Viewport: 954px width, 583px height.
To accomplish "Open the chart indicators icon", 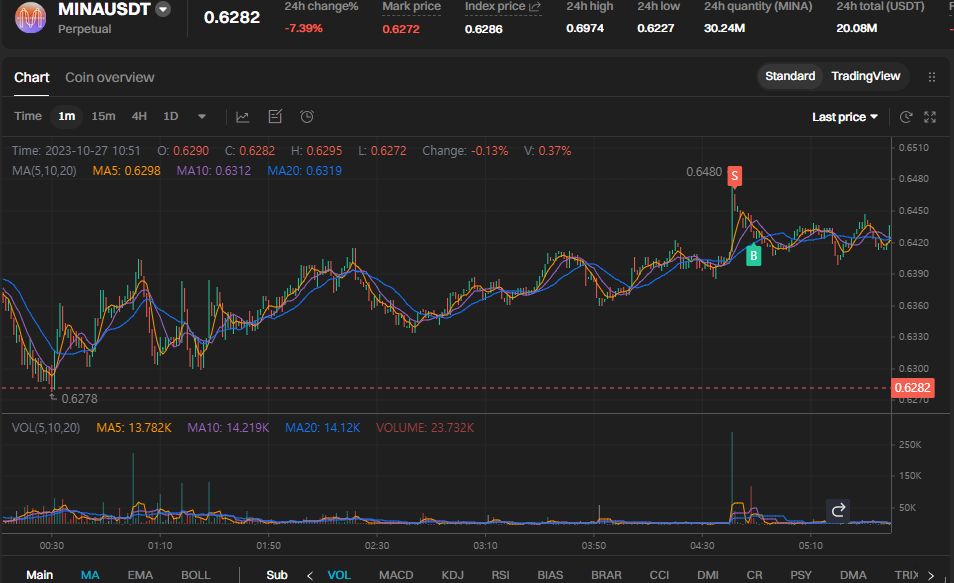I will click(x=242, y=117).
